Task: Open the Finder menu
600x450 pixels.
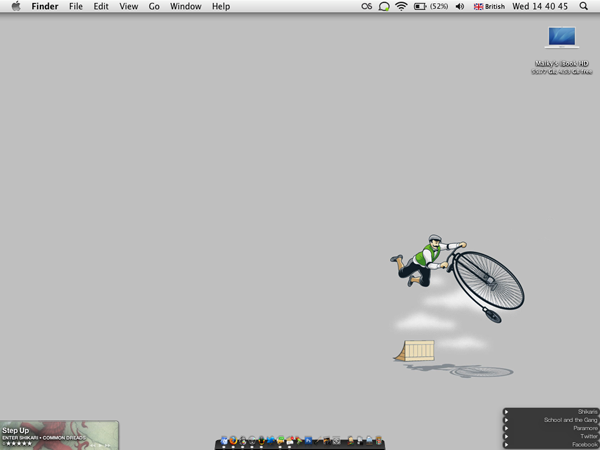Action: click(45, 7)
